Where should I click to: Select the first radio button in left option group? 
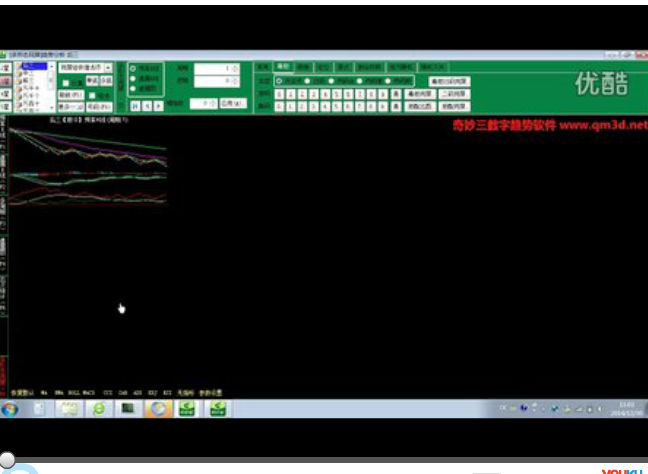click(133, 68)
